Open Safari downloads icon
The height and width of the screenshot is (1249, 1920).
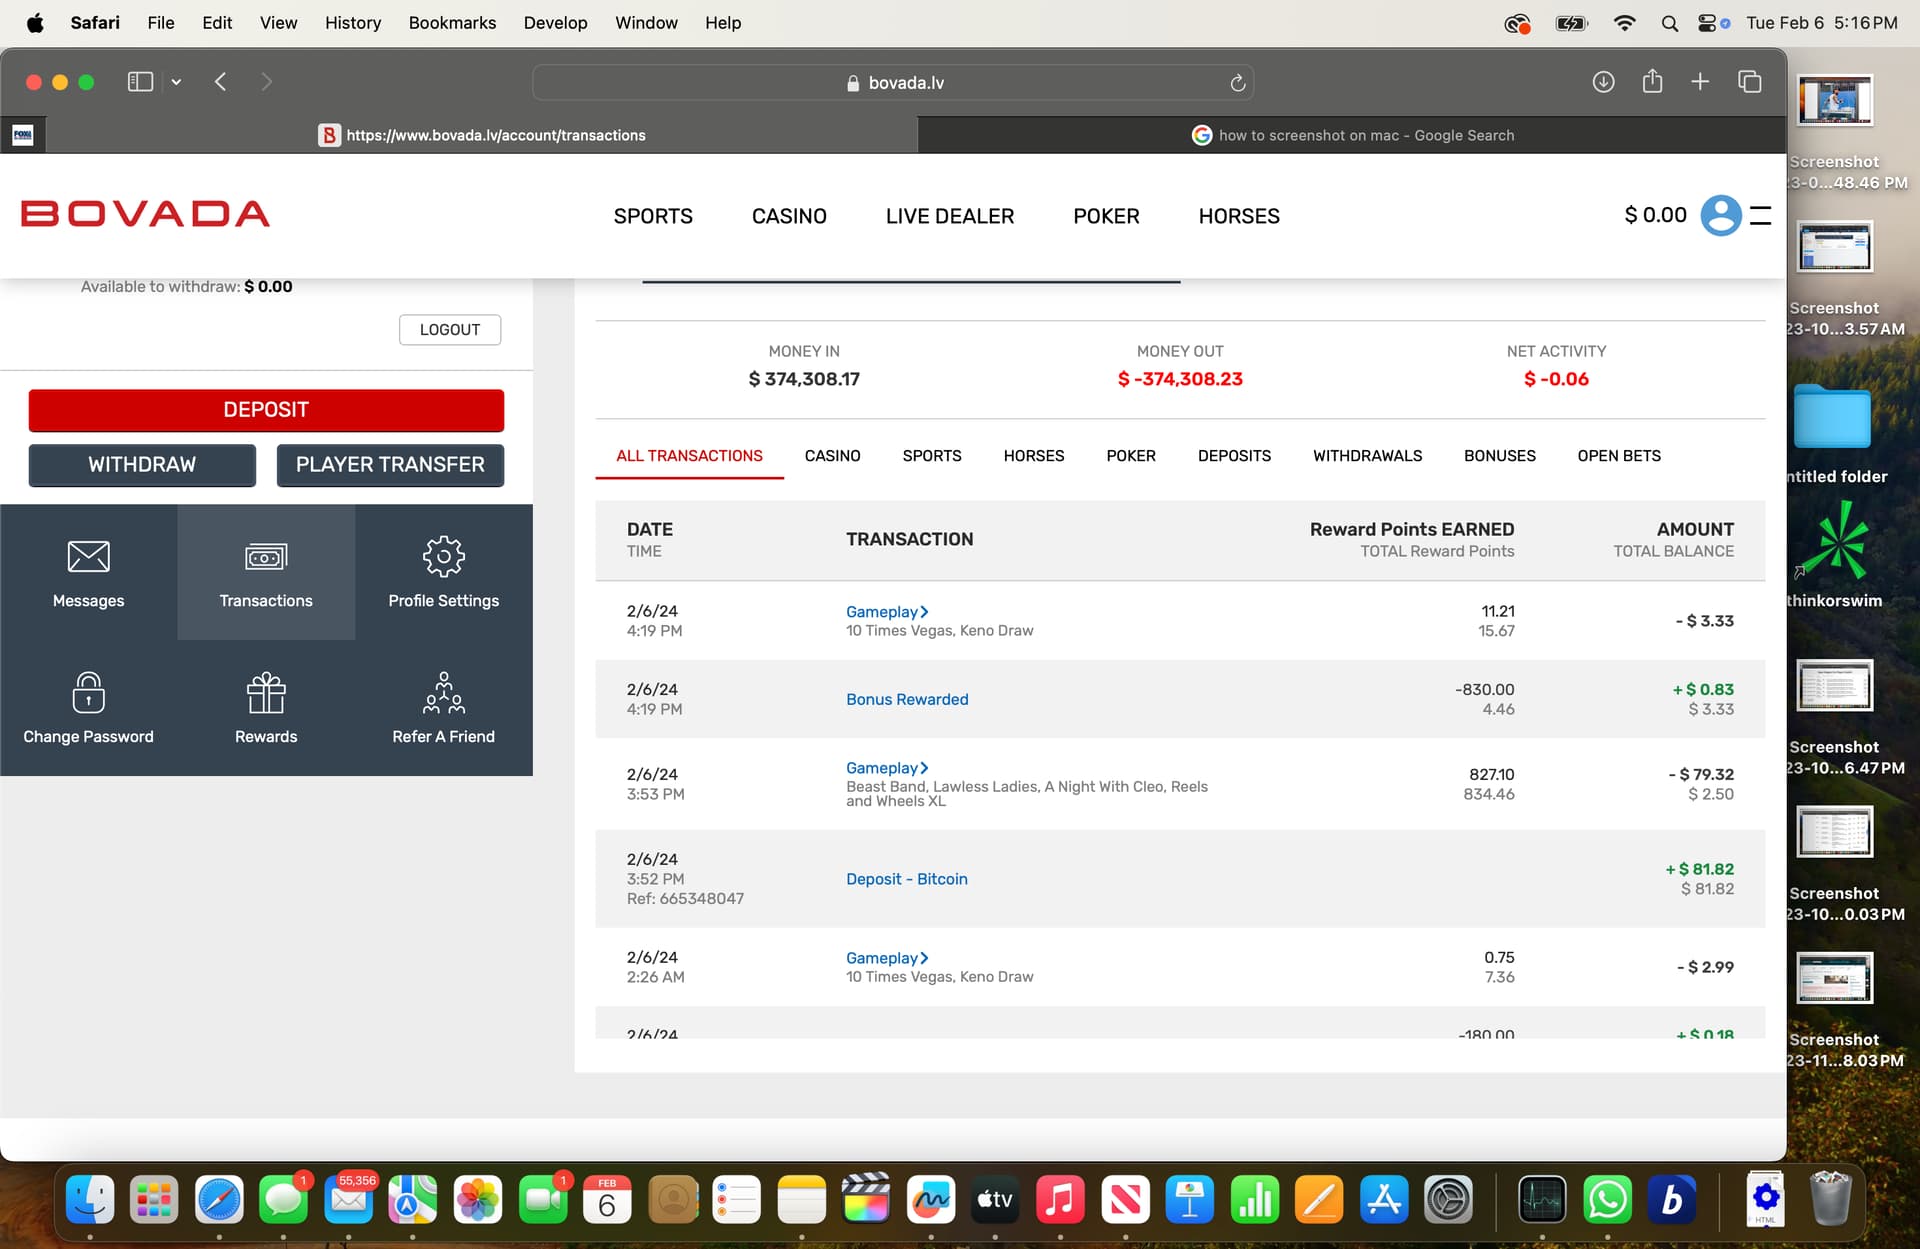pos(1603,82)
